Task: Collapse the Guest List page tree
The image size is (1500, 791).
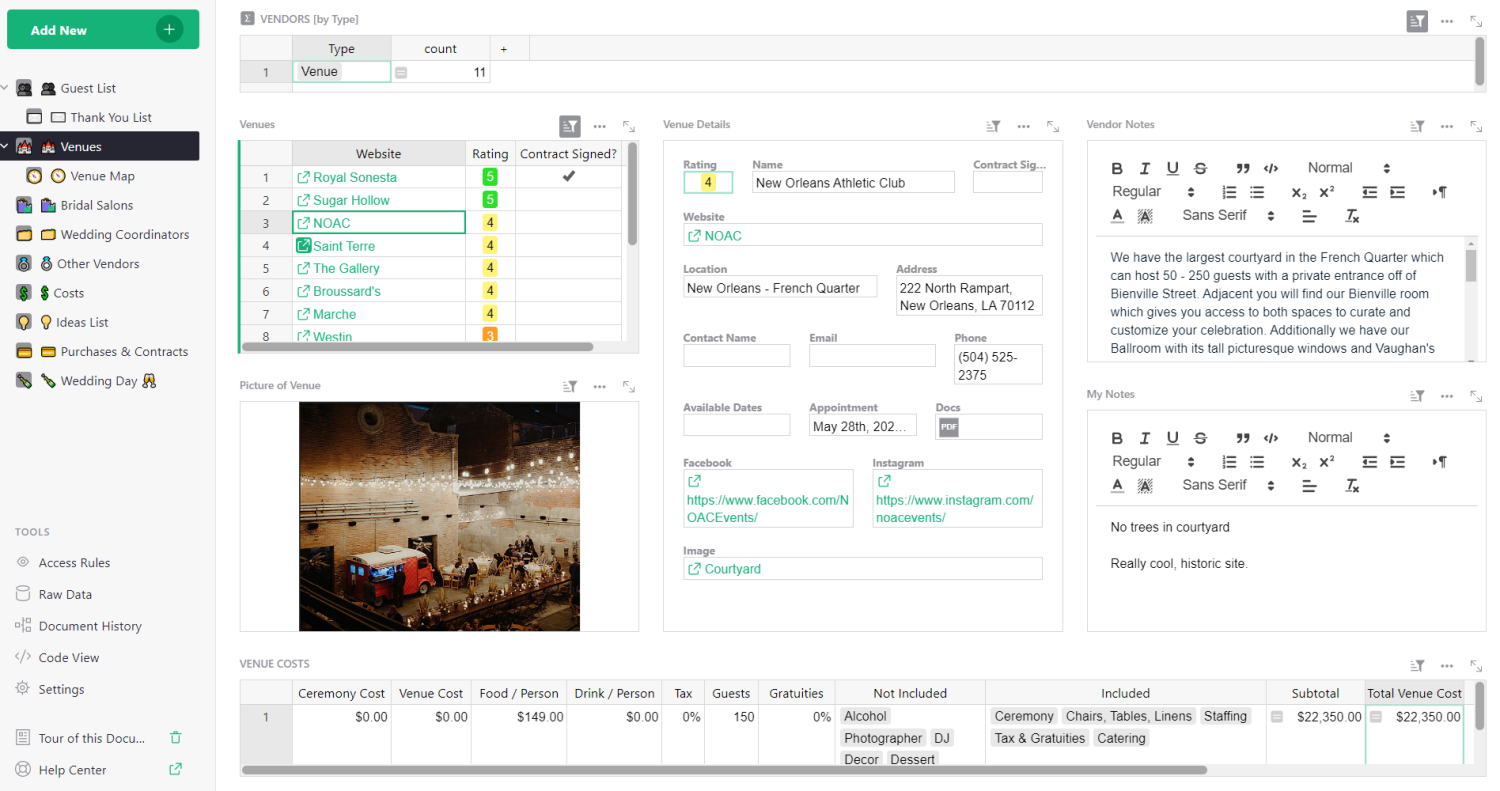Action: point(5,88)
